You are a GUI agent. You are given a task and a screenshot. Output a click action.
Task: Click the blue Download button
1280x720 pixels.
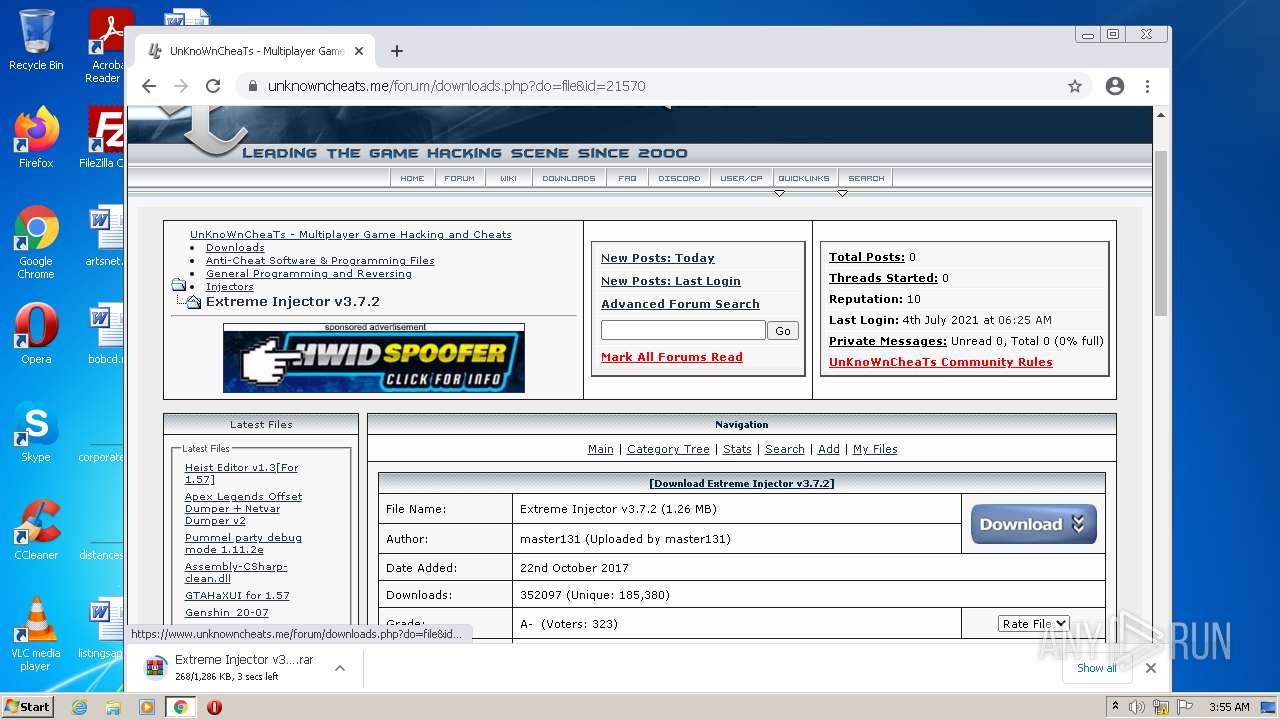(x=1033, y=524)
